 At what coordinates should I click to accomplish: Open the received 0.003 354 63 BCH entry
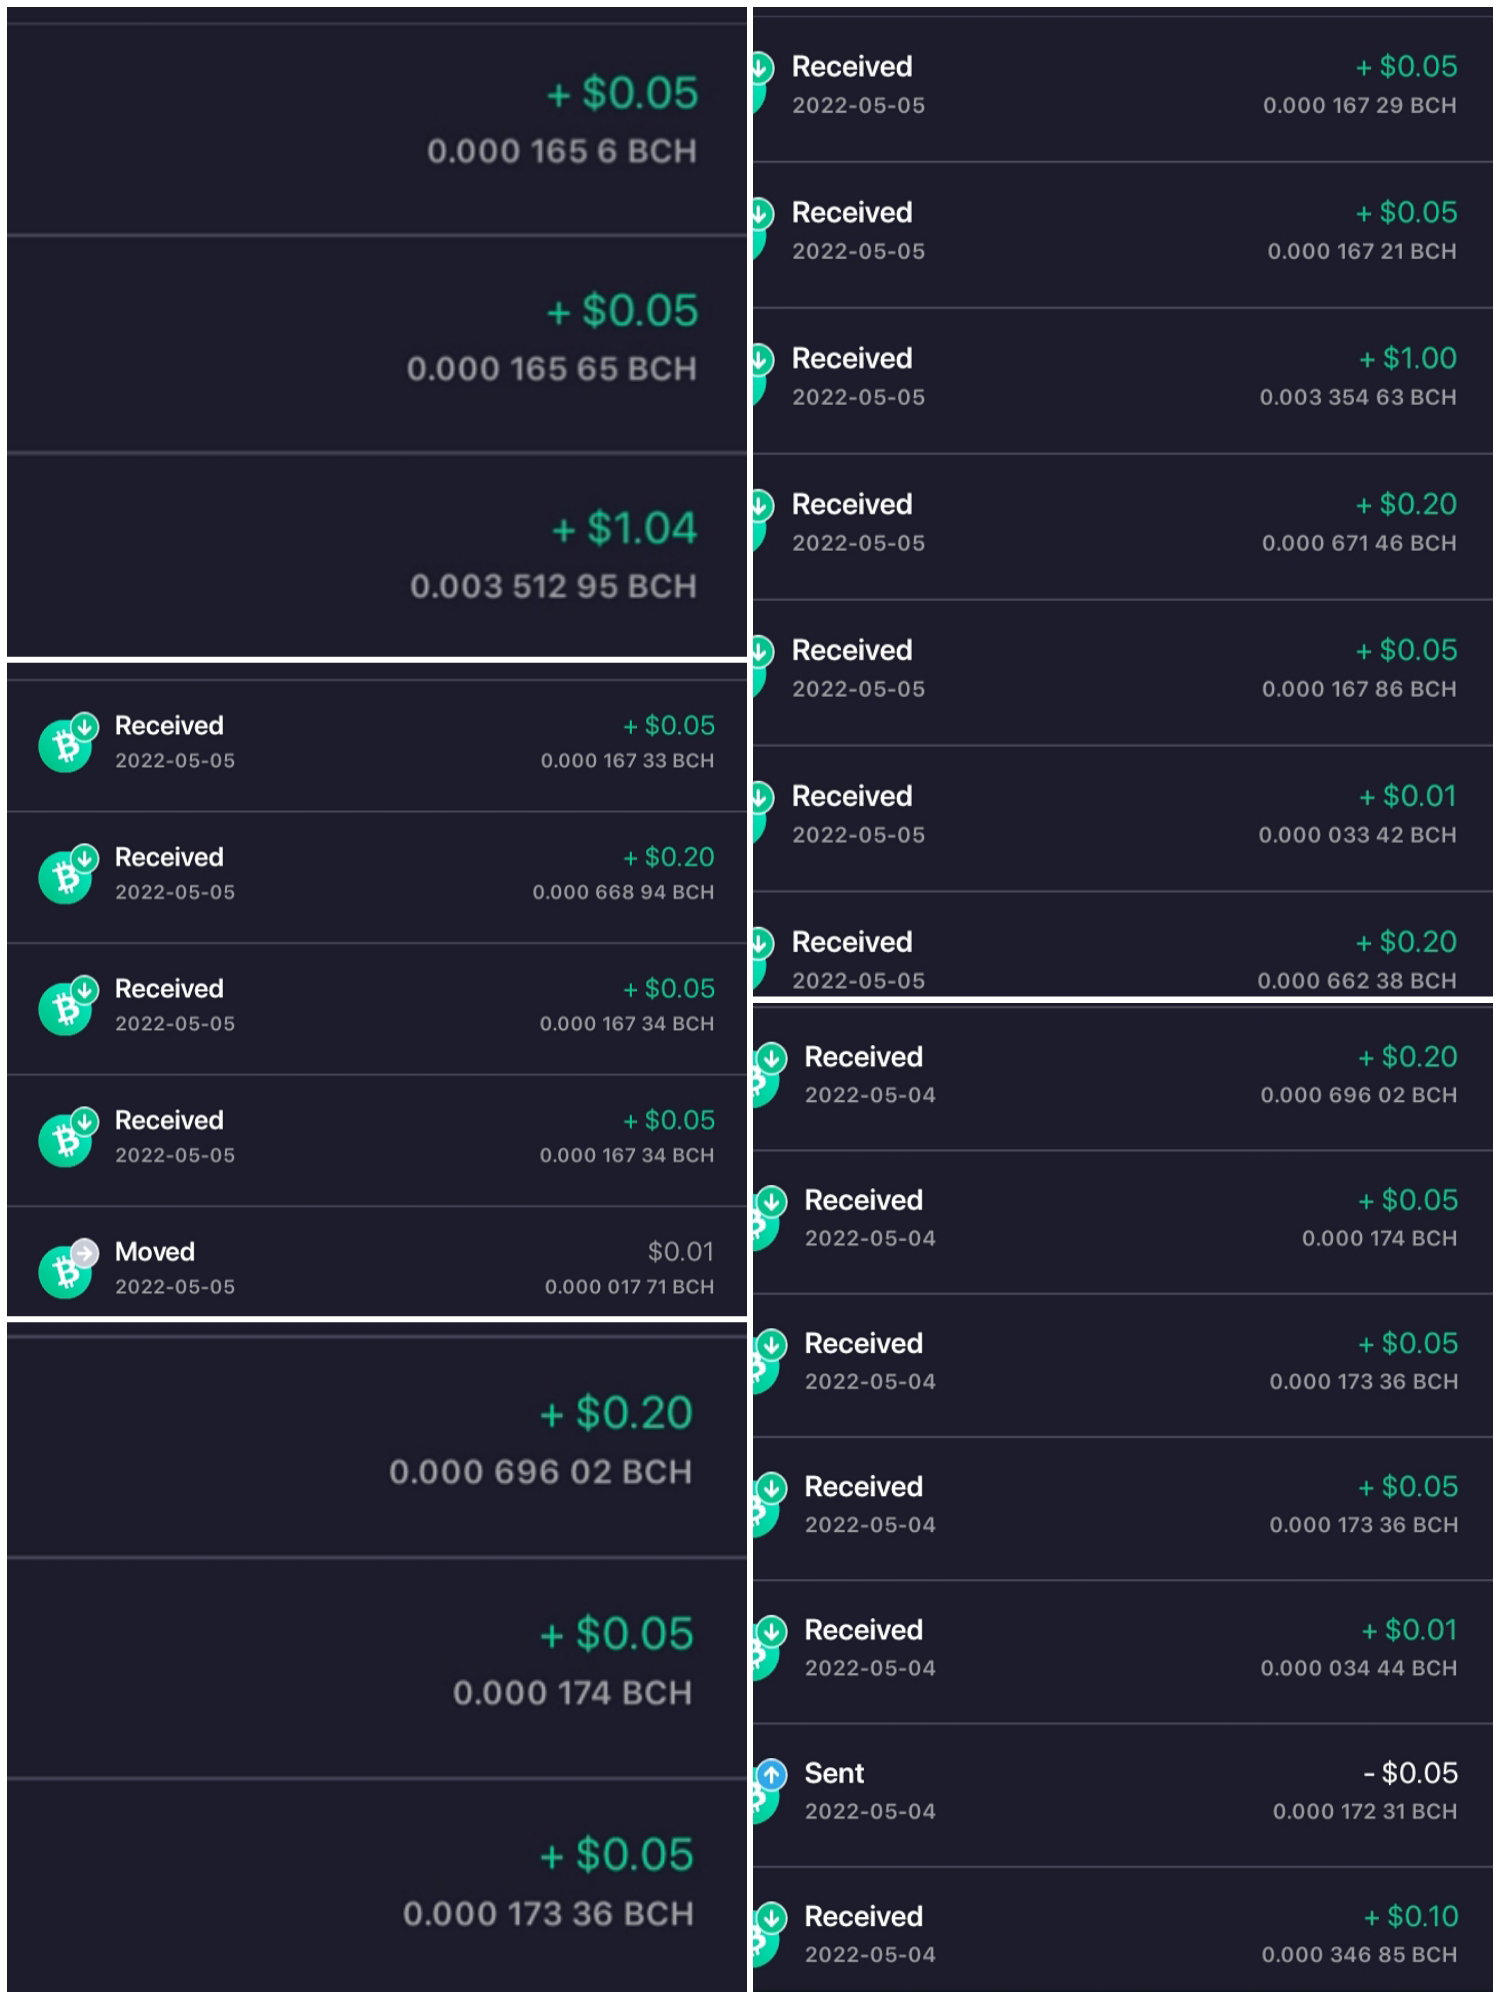click(1122, 381)
